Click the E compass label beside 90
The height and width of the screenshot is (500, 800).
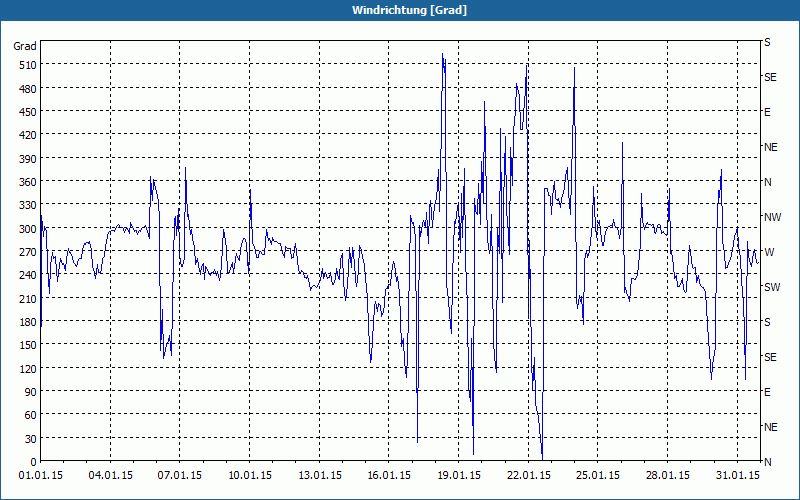click(x=767, y=392)
